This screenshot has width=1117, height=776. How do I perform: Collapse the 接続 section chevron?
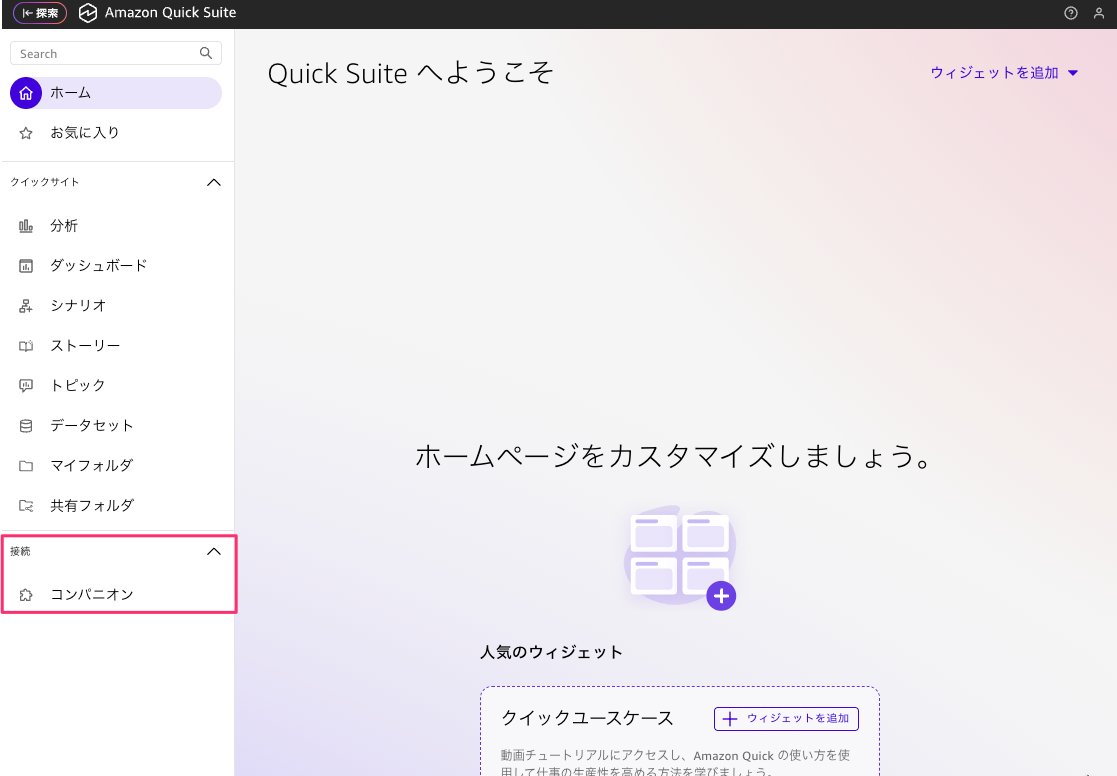point(213,551)
